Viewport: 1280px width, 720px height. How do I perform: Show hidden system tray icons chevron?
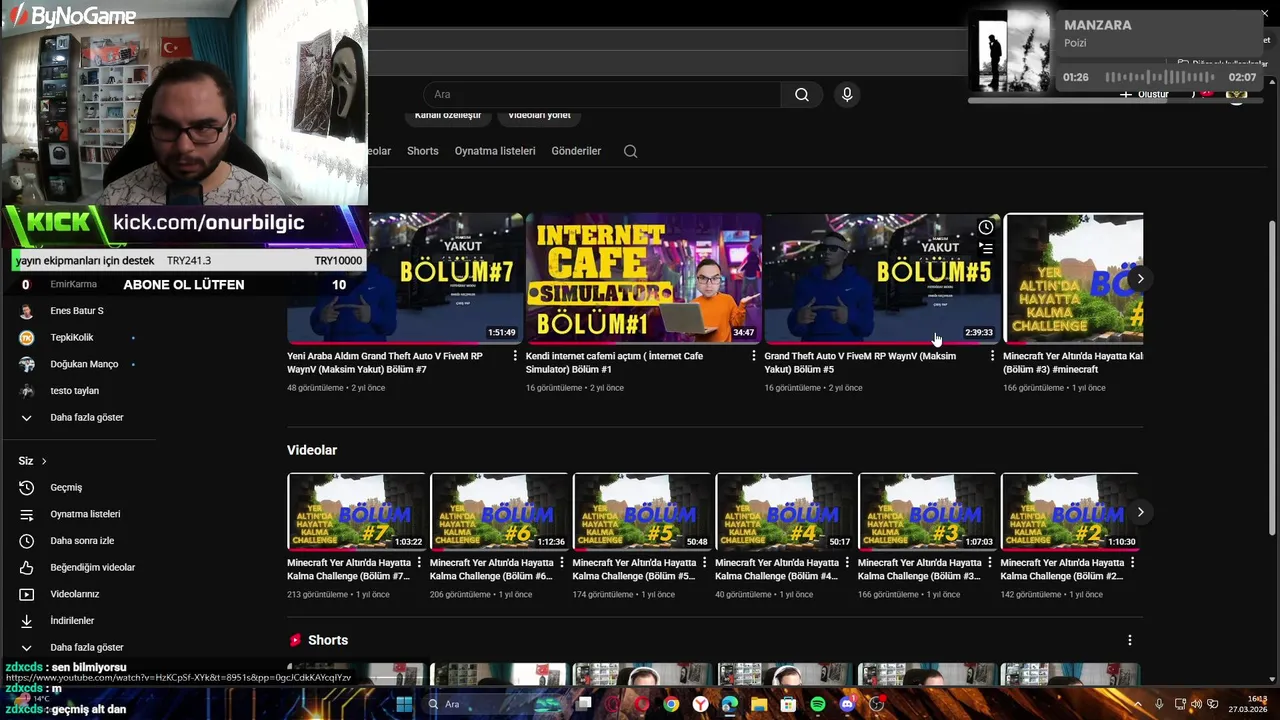click(x=1138, y=704)
